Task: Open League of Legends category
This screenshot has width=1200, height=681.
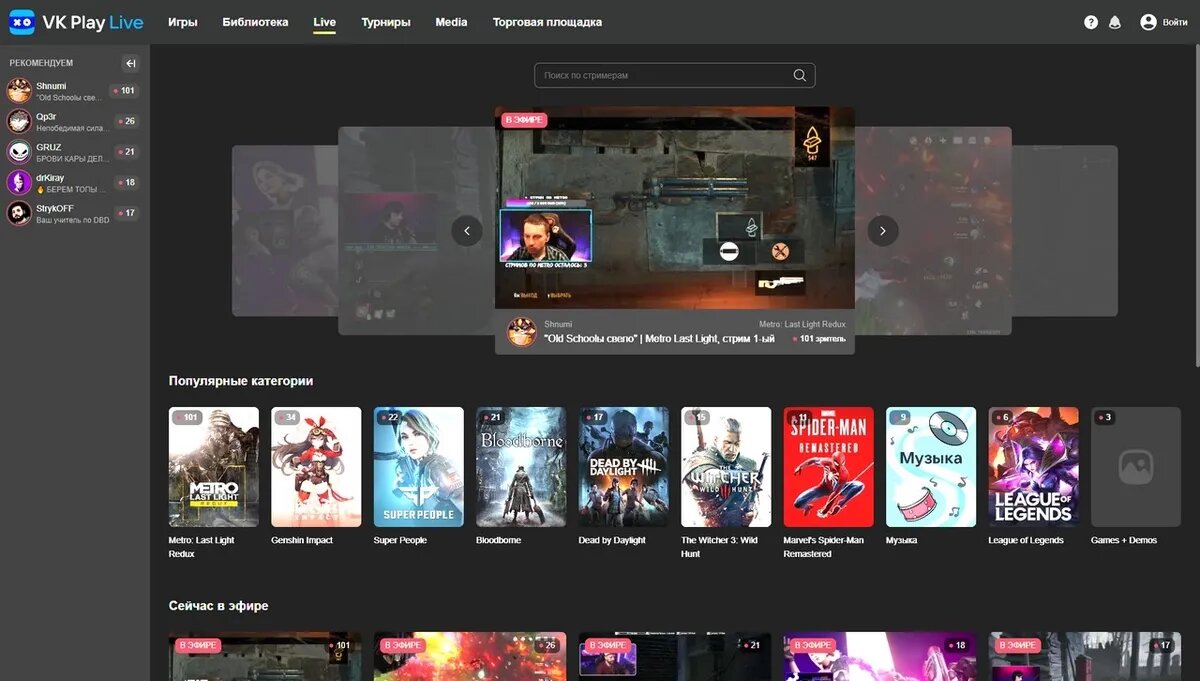Action: 1034,467
